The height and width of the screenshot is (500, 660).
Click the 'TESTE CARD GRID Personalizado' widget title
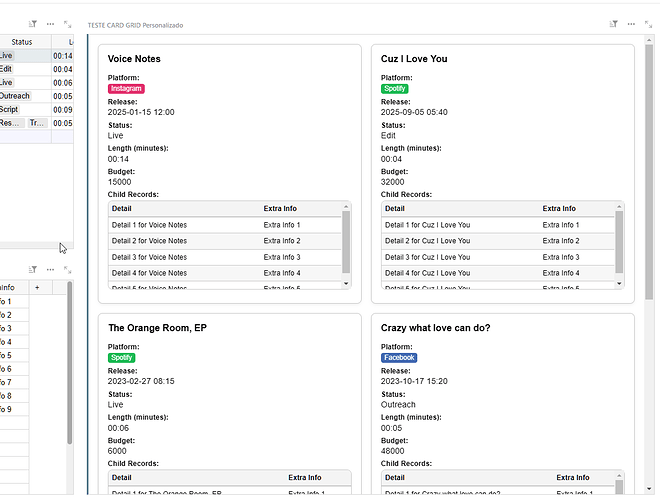tap(135, 25)
